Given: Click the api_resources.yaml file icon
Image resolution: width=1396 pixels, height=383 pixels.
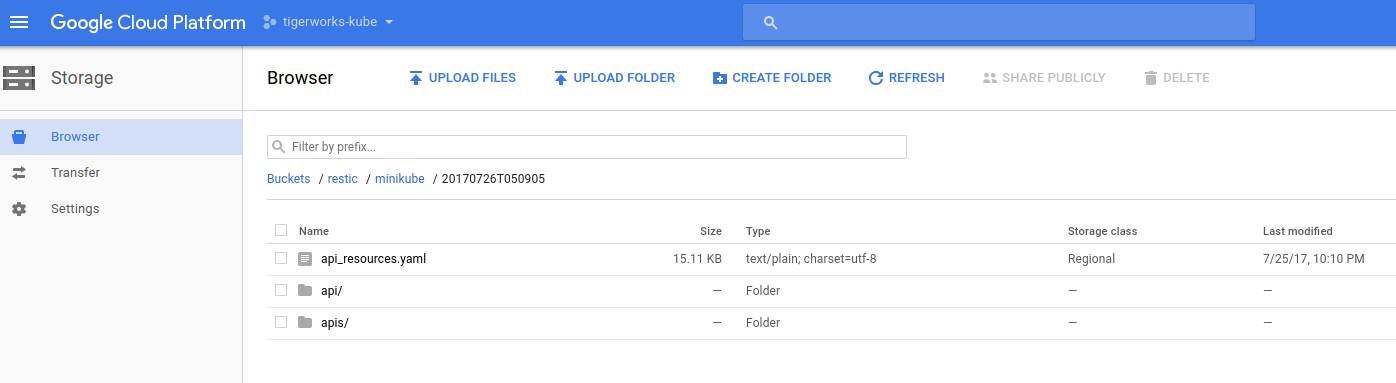Looking at the screenshot, I should 305,259.
